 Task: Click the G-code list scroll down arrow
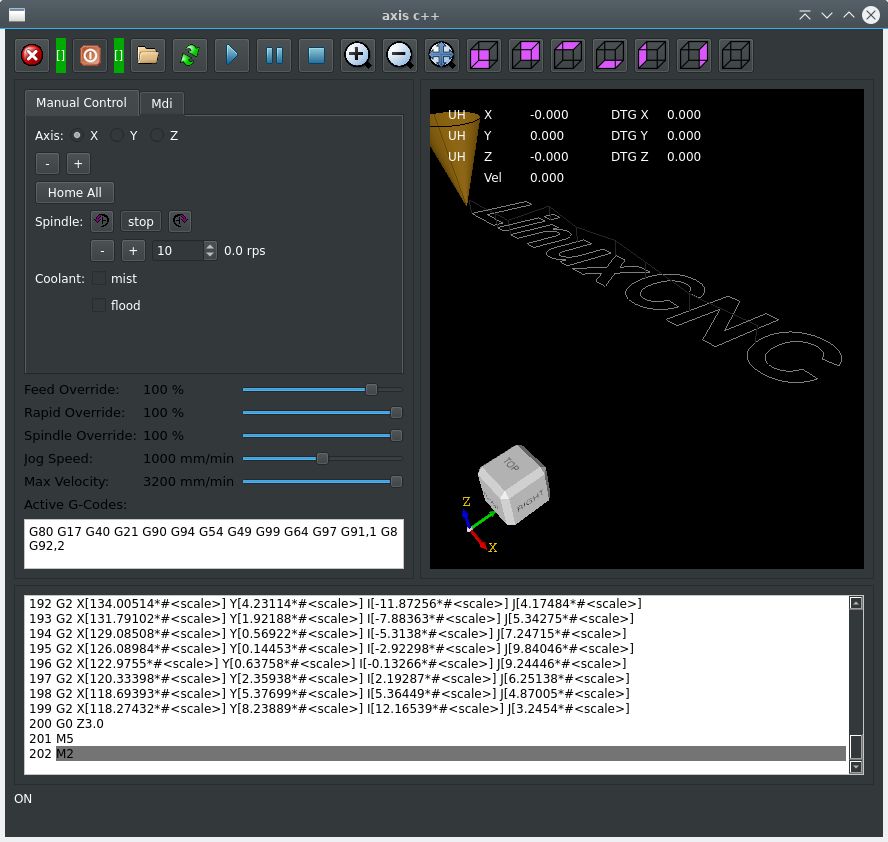[856, 767]
